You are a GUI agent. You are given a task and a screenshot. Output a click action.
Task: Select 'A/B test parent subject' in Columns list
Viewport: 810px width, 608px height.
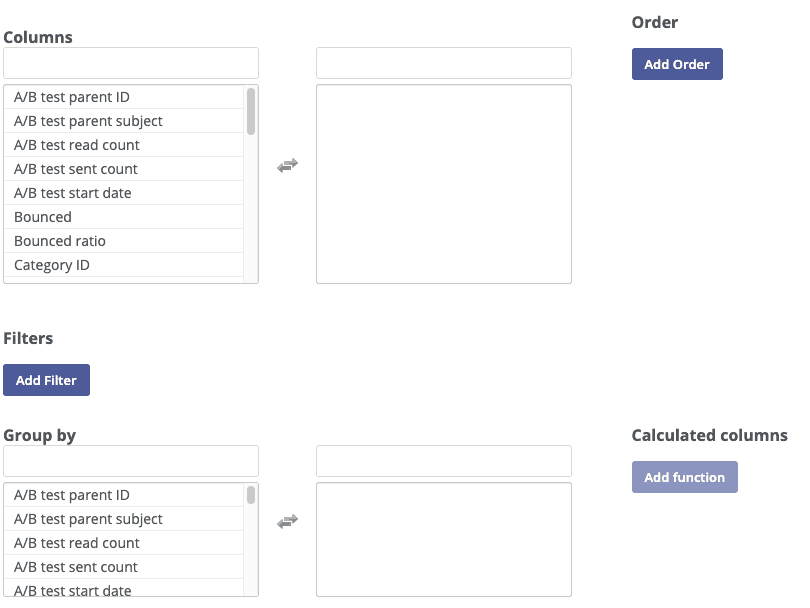pyautogui.click(x=123, y=121)
